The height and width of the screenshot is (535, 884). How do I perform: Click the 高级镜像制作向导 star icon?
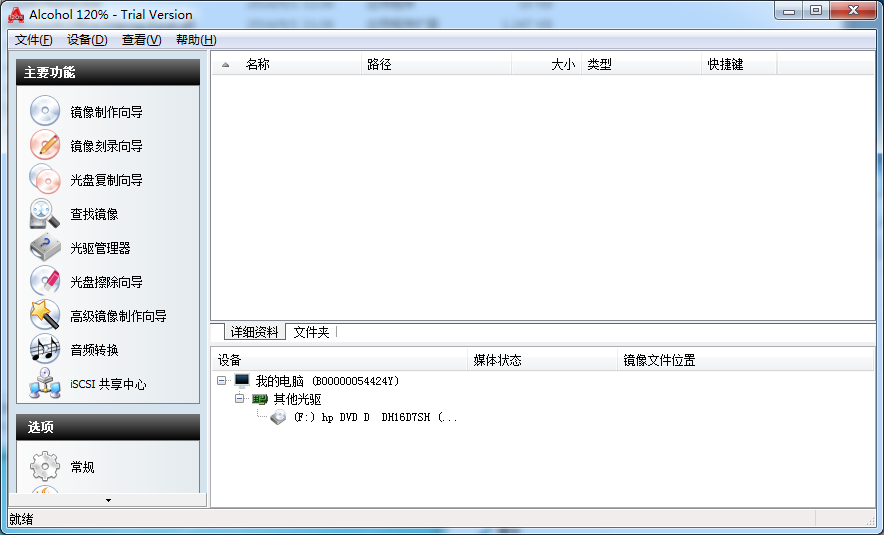pyautogui.click(x=45, y=315)
